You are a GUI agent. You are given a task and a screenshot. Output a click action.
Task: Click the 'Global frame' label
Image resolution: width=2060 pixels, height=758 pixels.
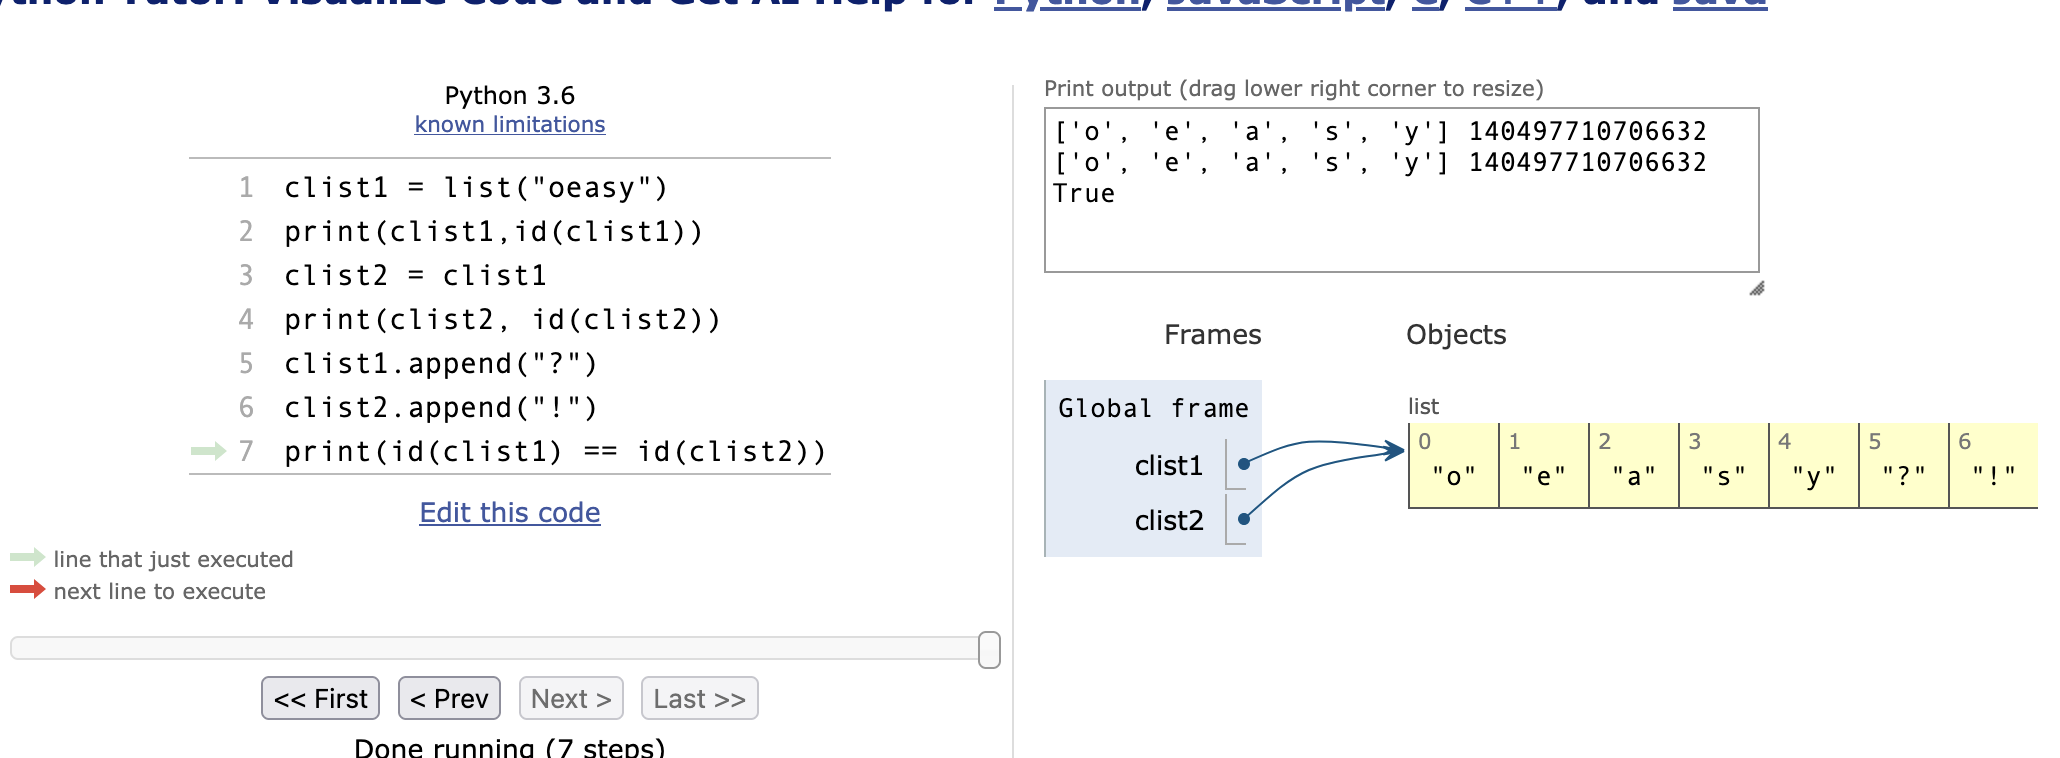(1153, 408)
